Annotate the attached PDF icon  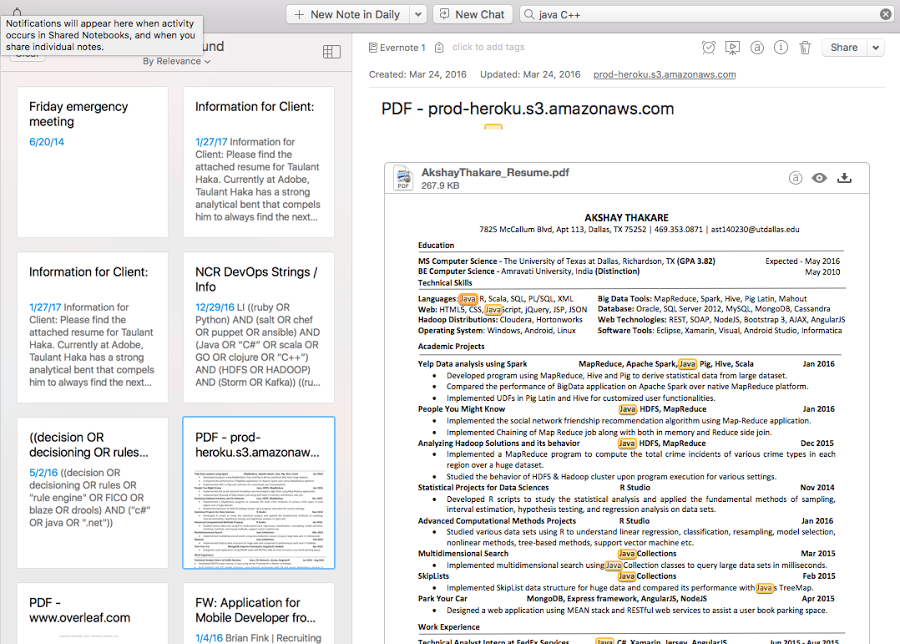[795, 179]
